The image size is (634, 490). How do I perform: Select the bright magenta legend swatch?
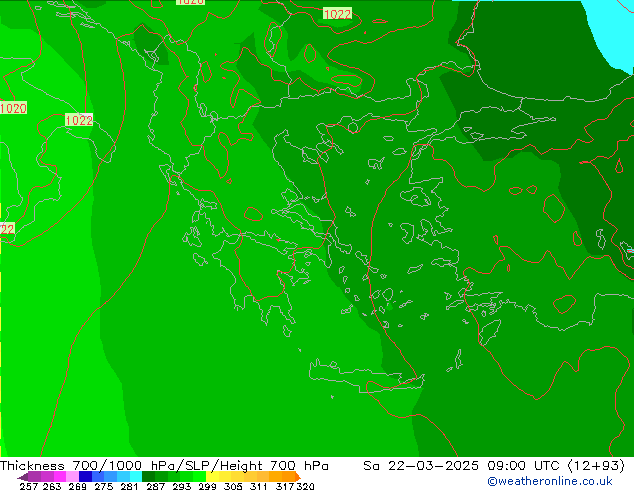pos(60,476)
